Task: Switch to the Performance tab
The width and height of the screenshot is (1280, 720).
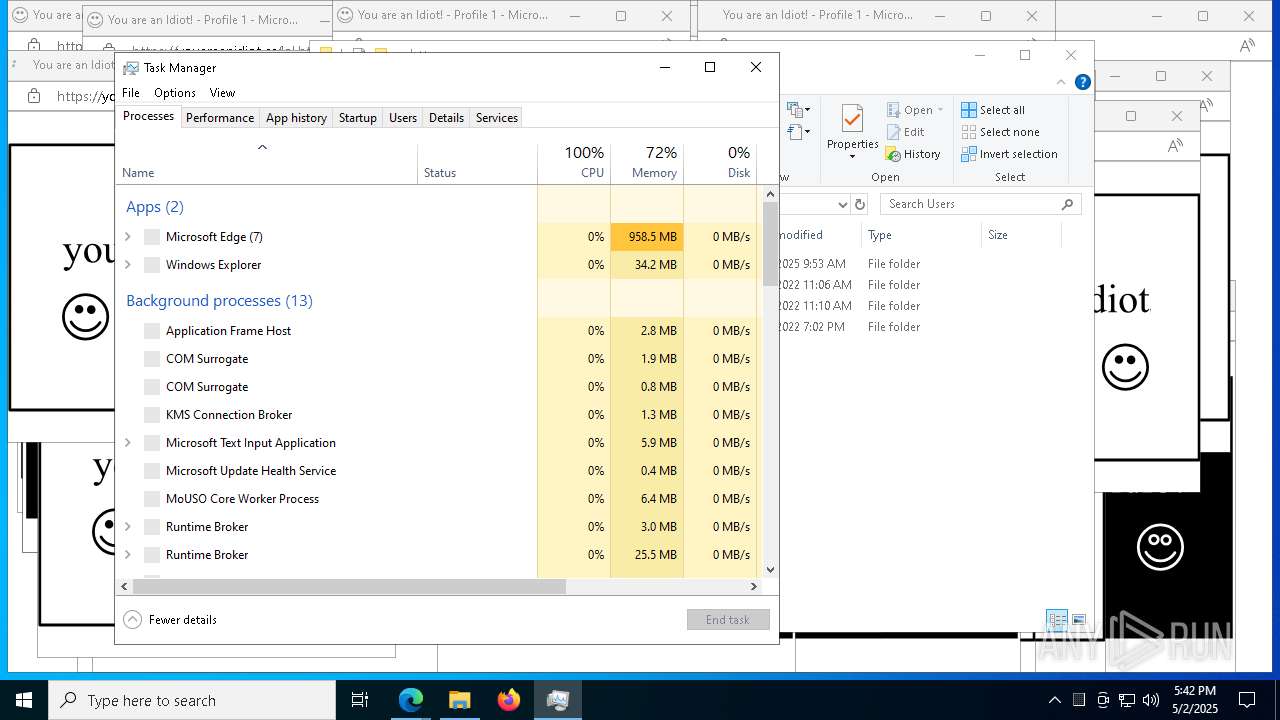Action: 220,118
